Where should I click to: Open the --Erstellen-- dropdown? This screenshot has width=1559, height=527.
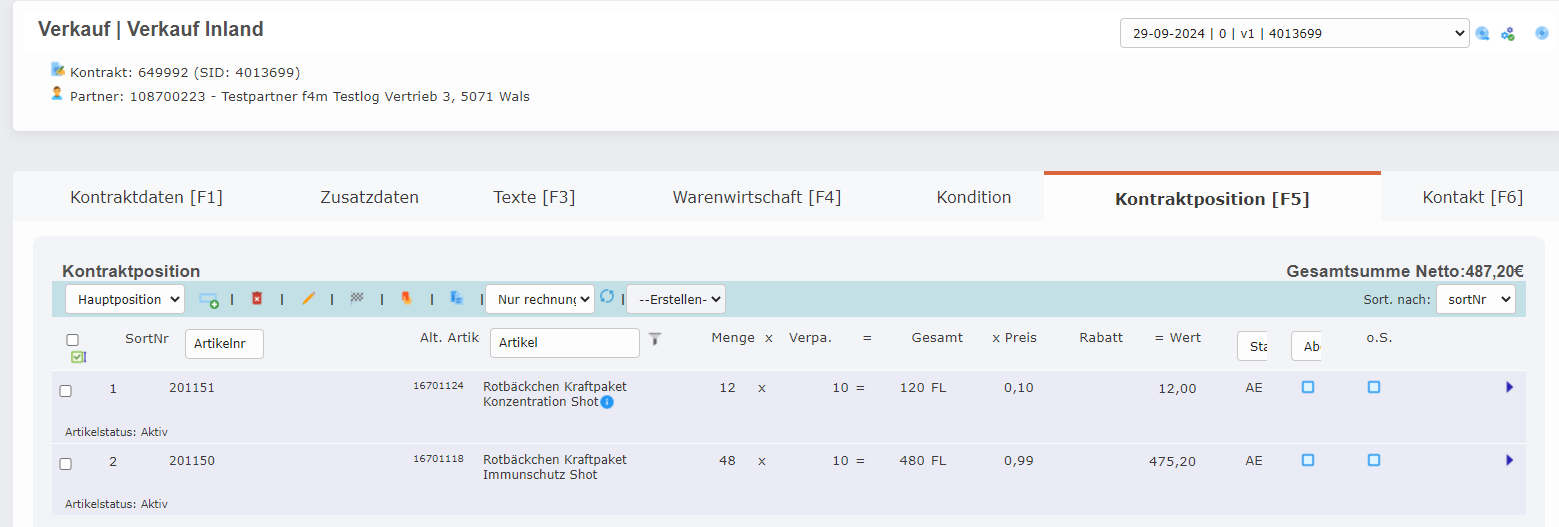[x=675, y=299]
